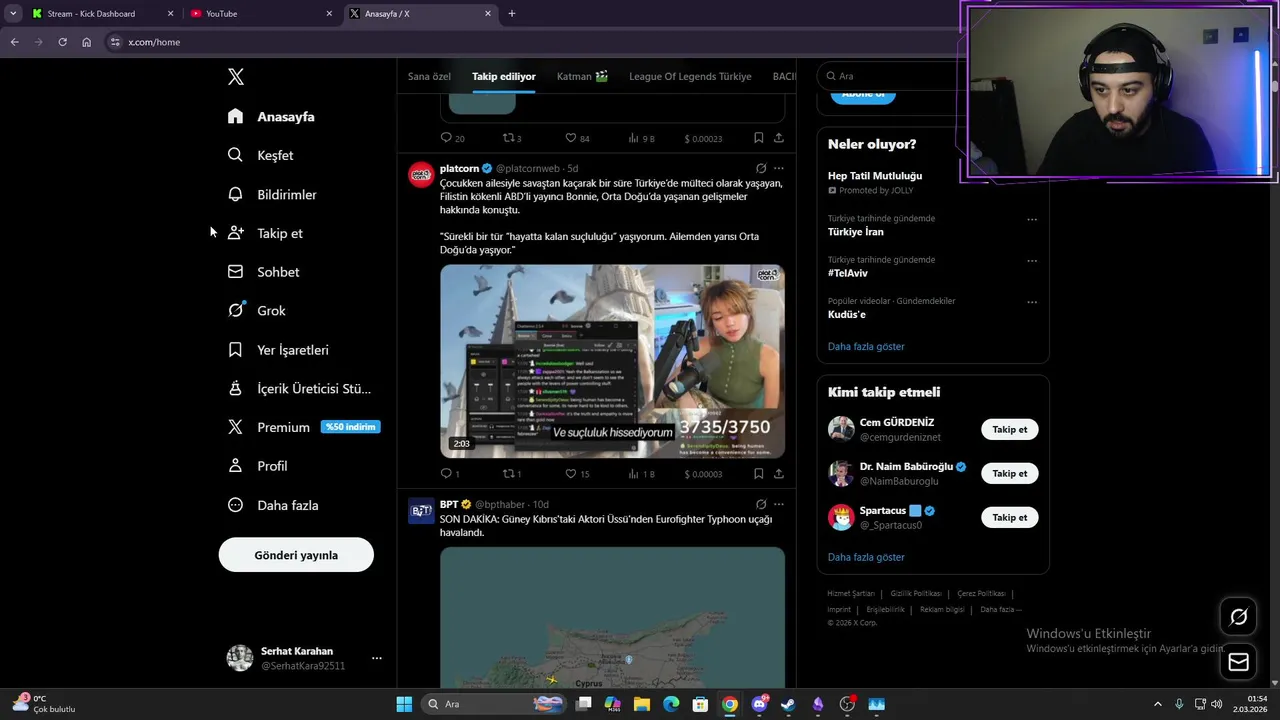Open floating messages envelope button
The height and width of the screenshot is (720, 1280).
1238,661
